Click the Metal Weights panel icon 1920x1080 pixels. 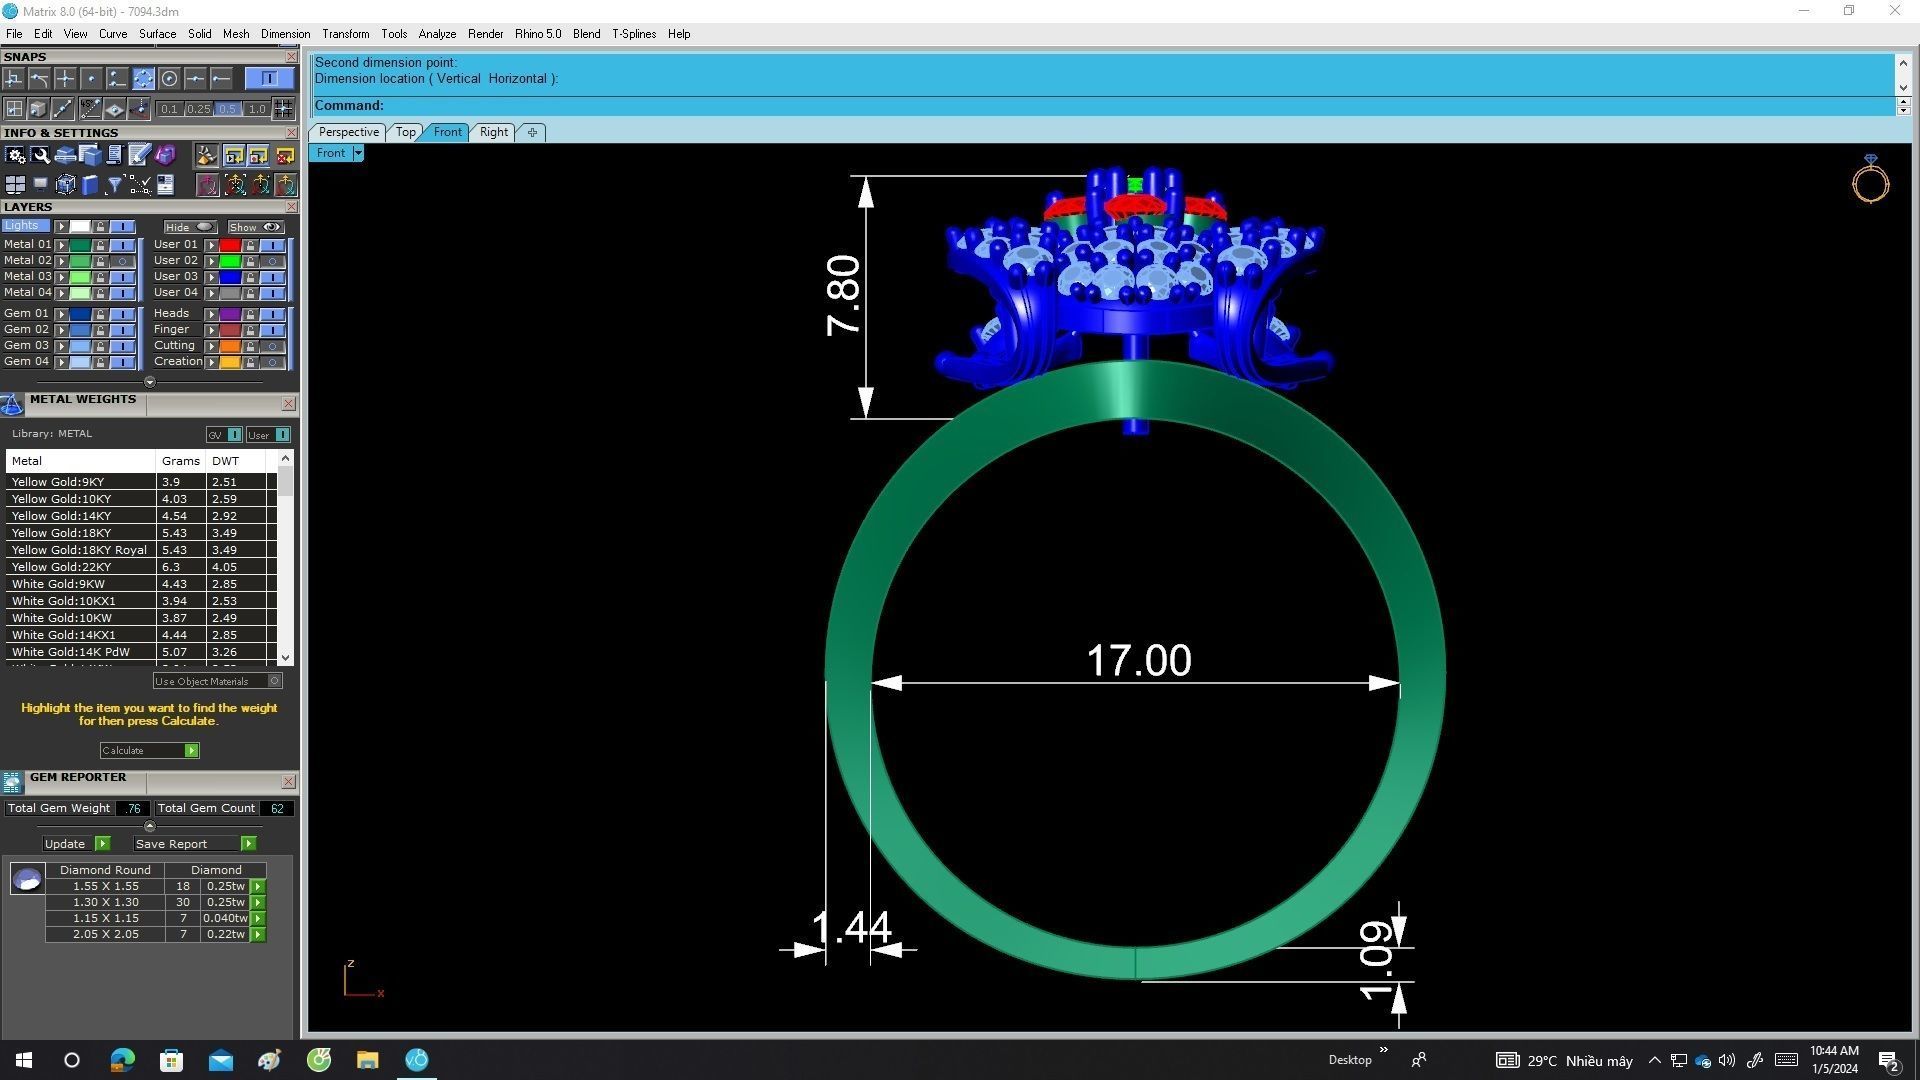(x=12, y=404)
